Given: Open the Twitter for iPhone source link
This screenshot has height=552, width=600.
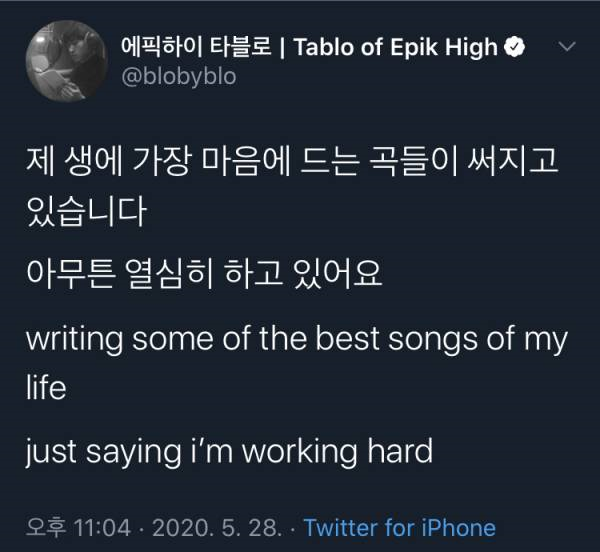Looking at the screenshot, I should (399, 527).
